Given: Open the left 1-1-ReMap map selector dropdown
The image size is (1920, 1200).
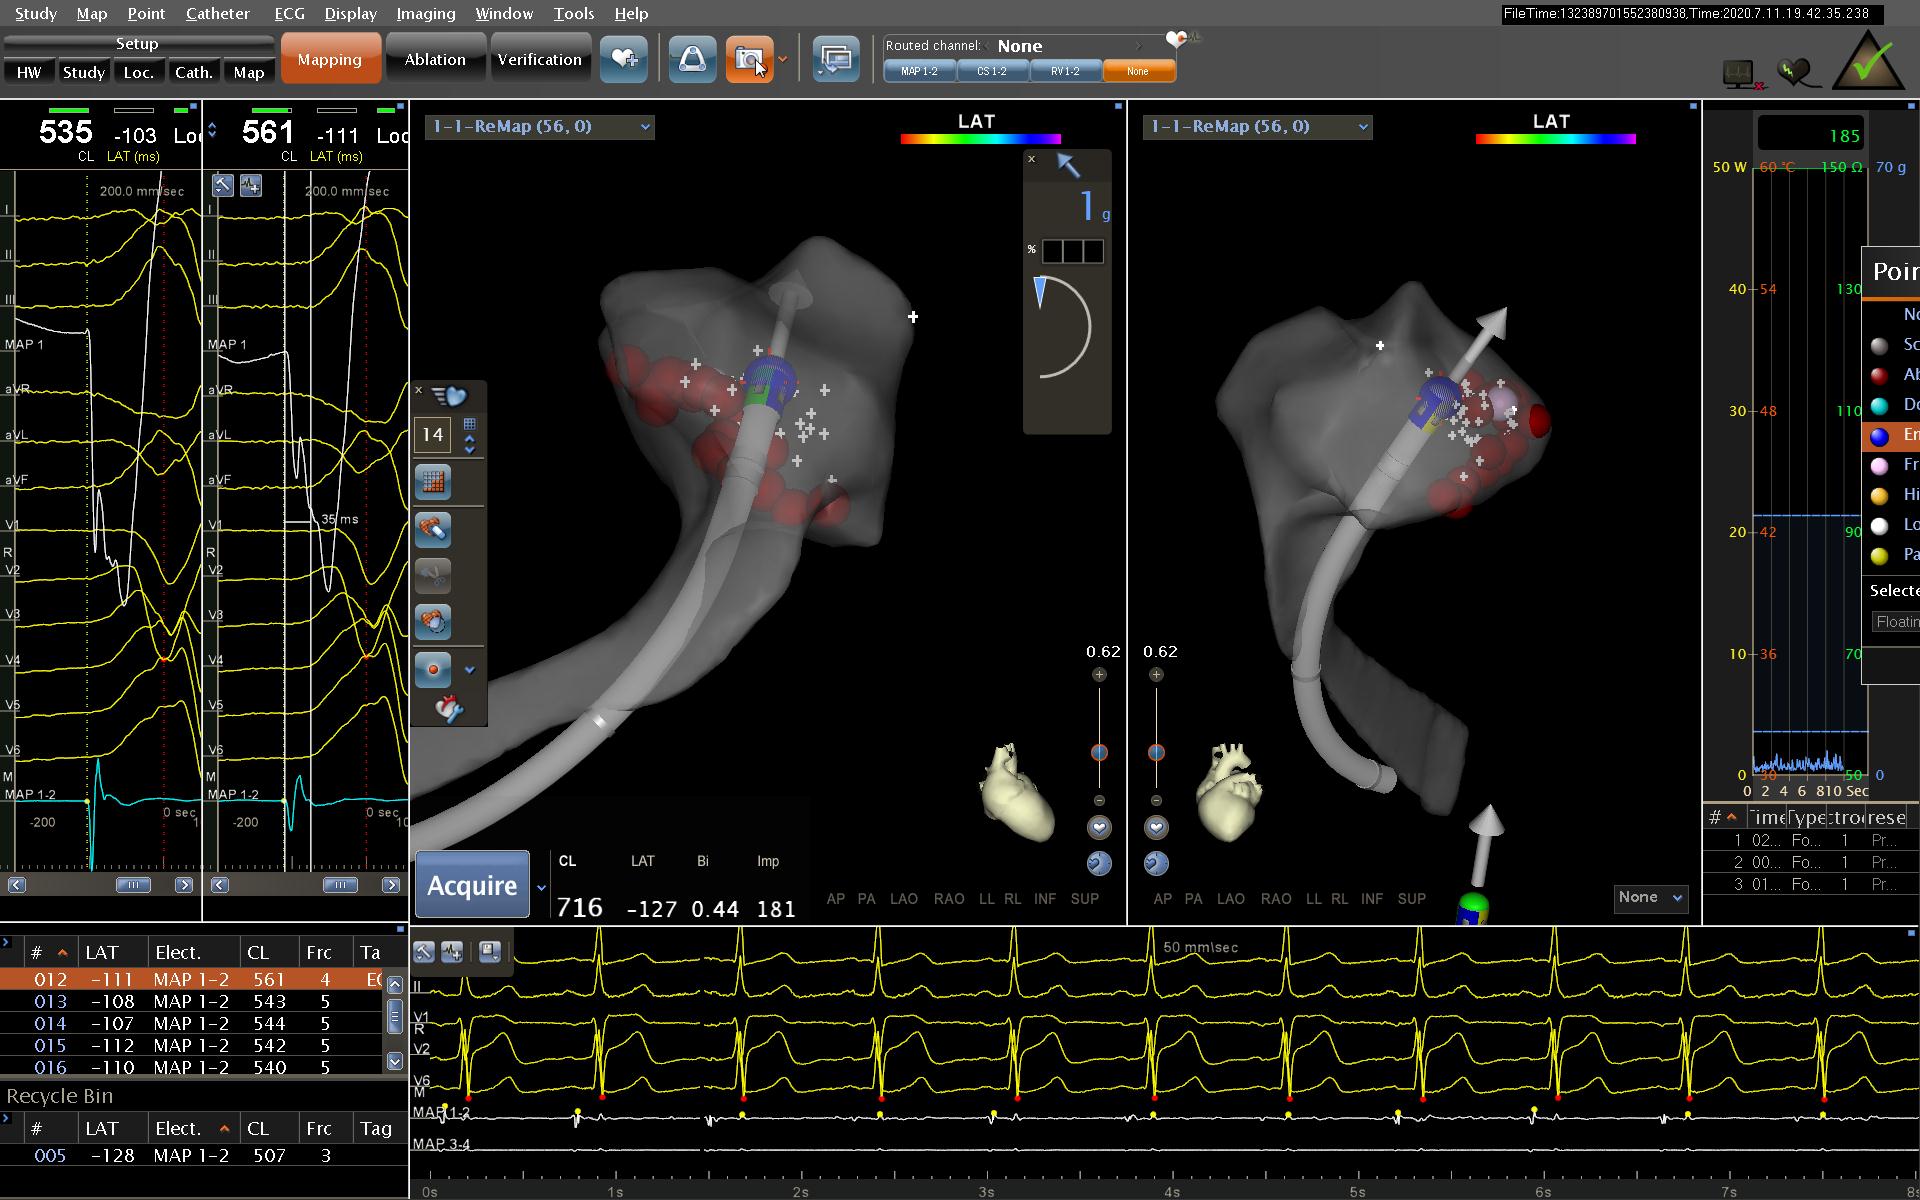Looking at the screenshot, I should tap(645, 127).
